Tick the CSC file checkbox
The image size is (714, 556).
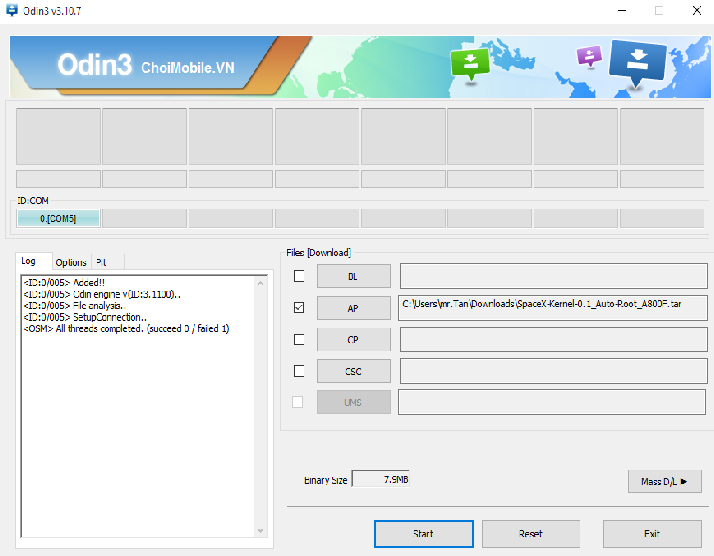pyautogui.click(x=299, y=371)
